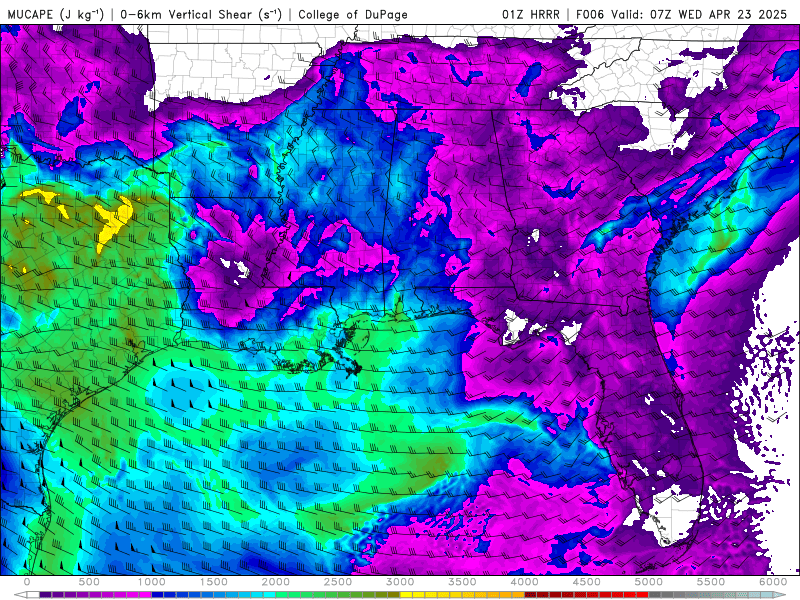Click the '2000' colorbar label
Viewport: 800px width, 600px height.
pos(276,582)
